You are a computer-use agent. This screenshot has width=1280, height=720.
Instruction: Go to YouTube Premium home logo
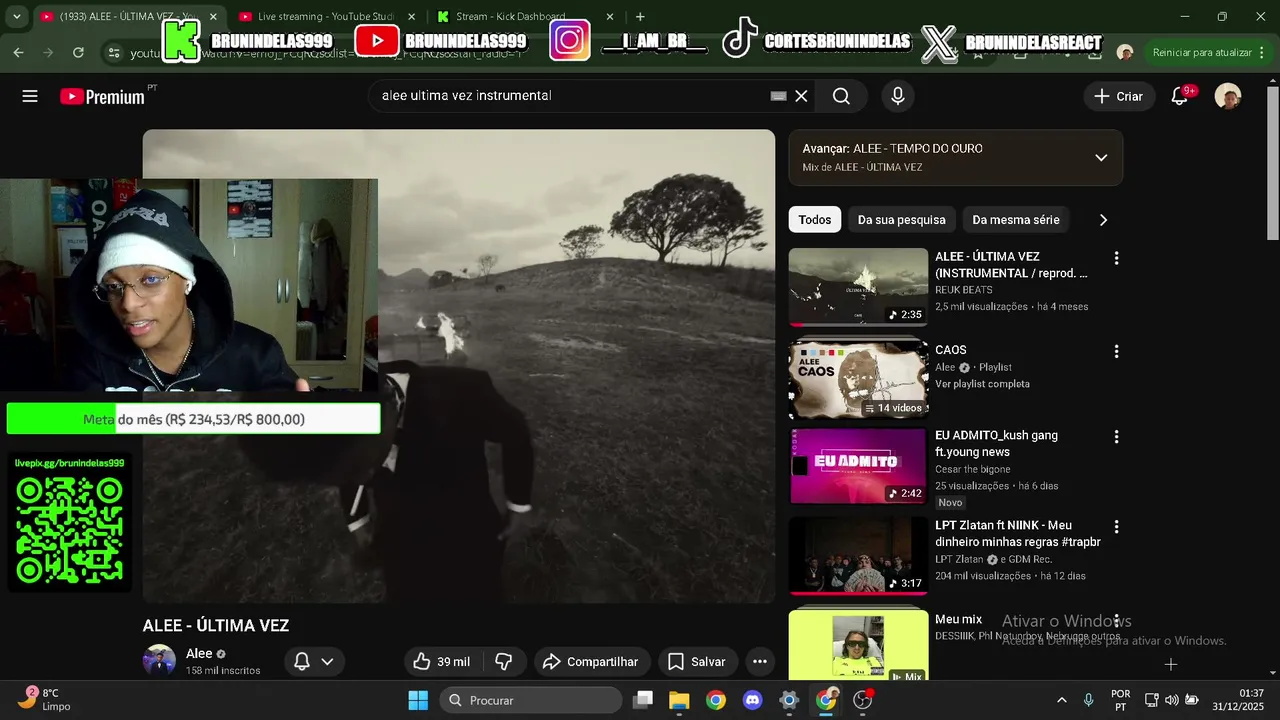click(102, 97)
